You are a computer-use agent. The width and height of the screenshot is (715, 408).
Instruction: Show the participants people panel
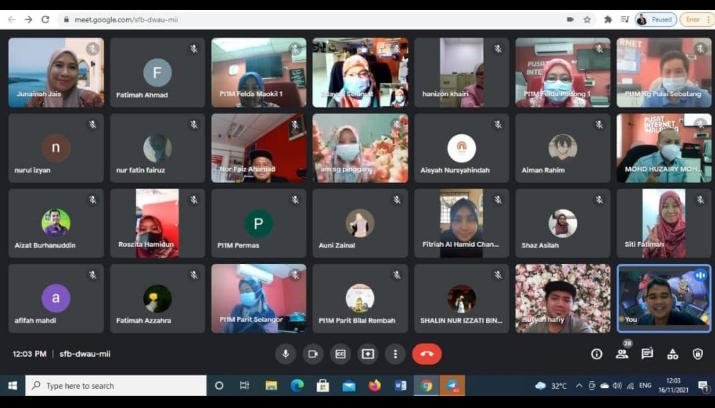622,354
